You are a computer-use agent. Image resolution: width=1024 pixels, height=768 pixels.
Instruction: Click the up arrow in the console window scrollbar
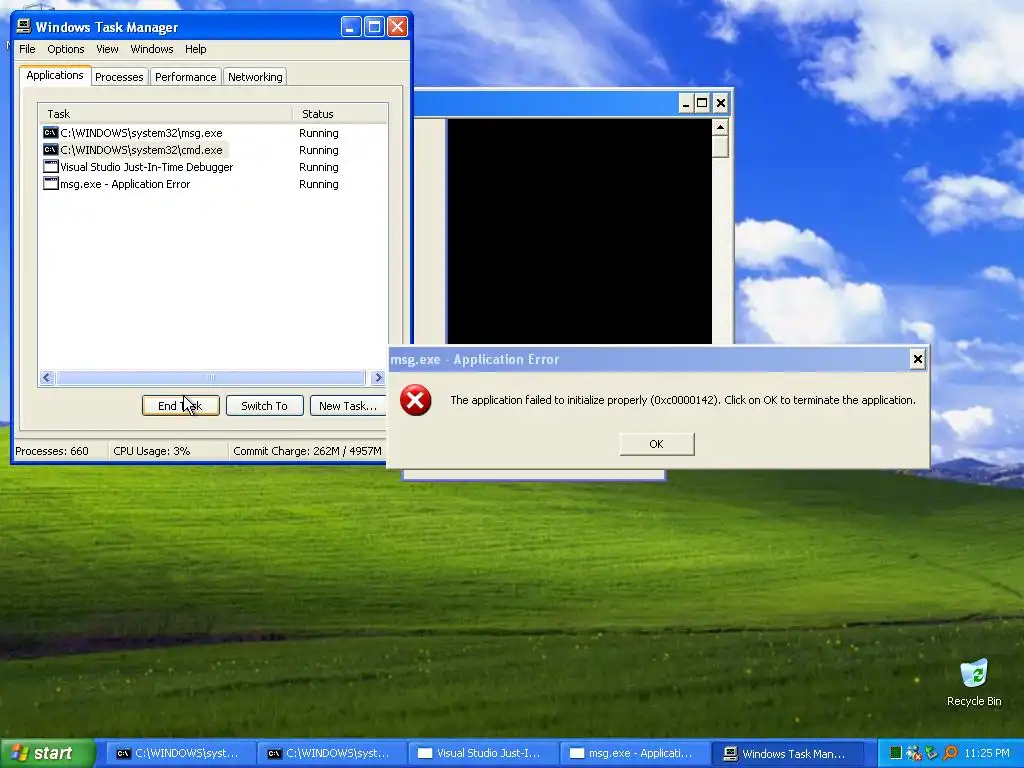click(720, 127)
